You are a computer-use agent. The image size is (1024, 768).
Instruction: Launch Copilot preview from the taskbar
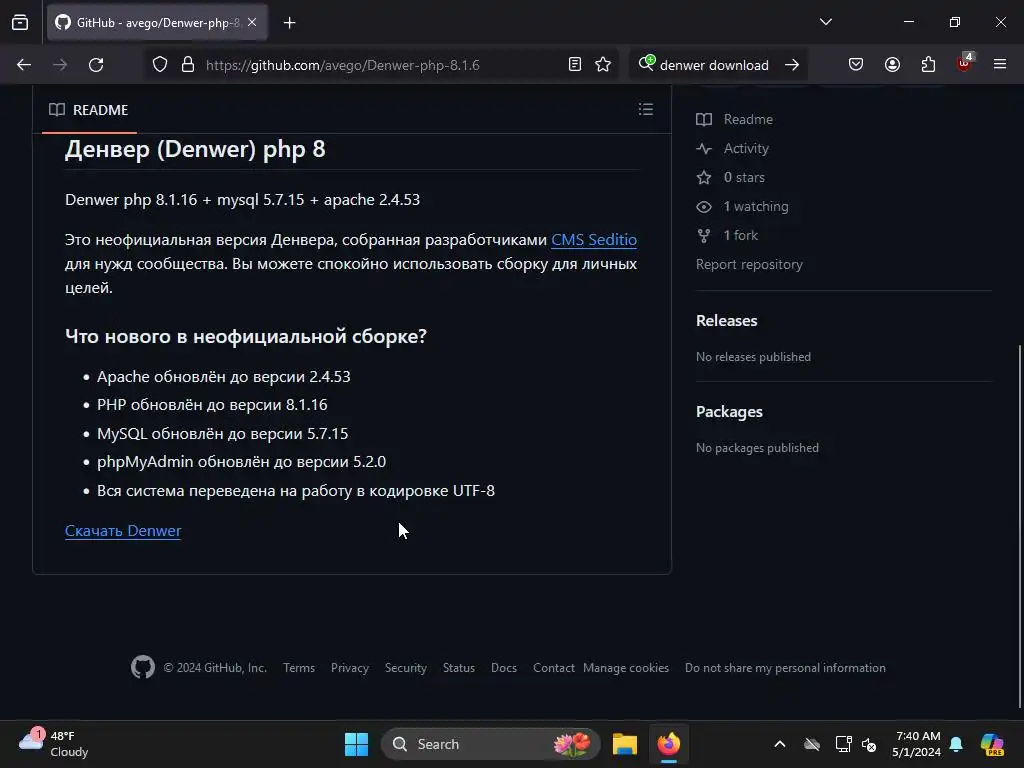point(992,744)
